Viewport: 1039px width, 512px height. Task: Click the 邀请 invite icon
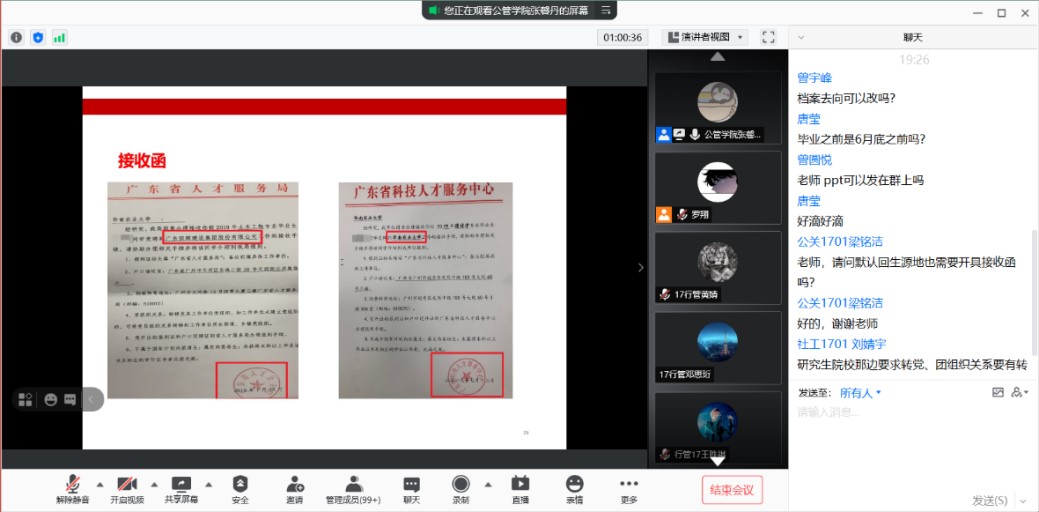[x=294, y=486]
